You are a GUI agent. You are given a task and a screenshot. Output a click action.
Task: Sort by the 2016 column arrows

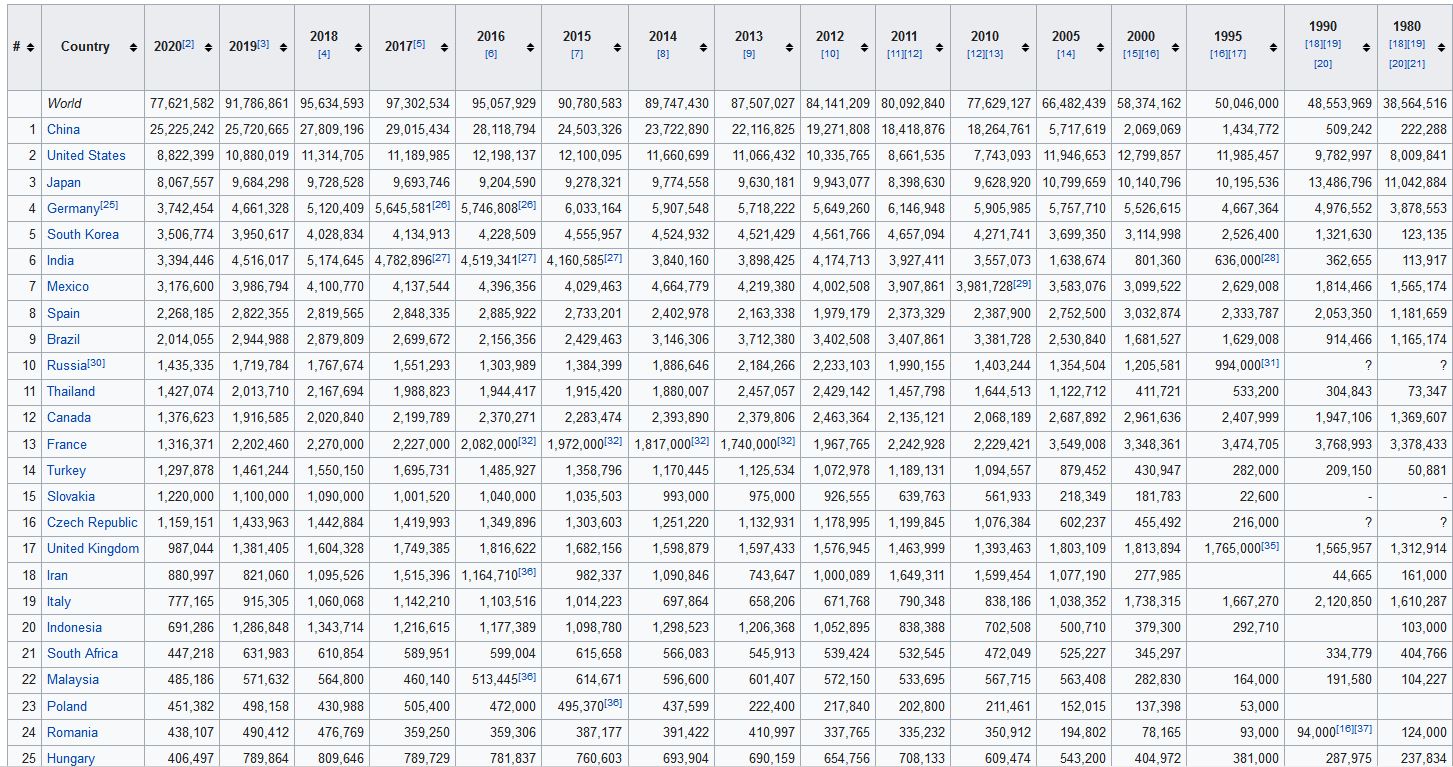tap(531, 47)
